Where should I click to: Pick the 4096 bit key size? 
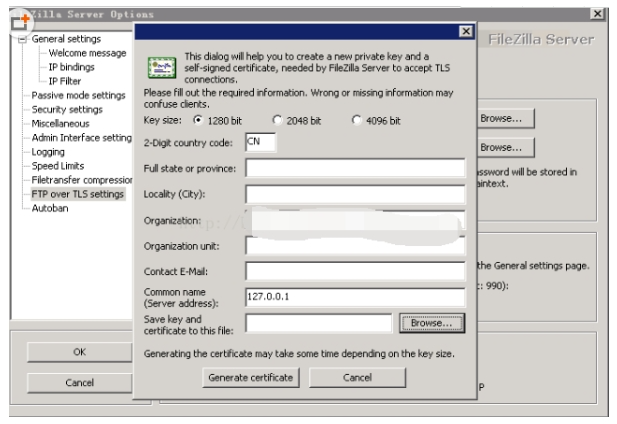(x=358, y=121)
